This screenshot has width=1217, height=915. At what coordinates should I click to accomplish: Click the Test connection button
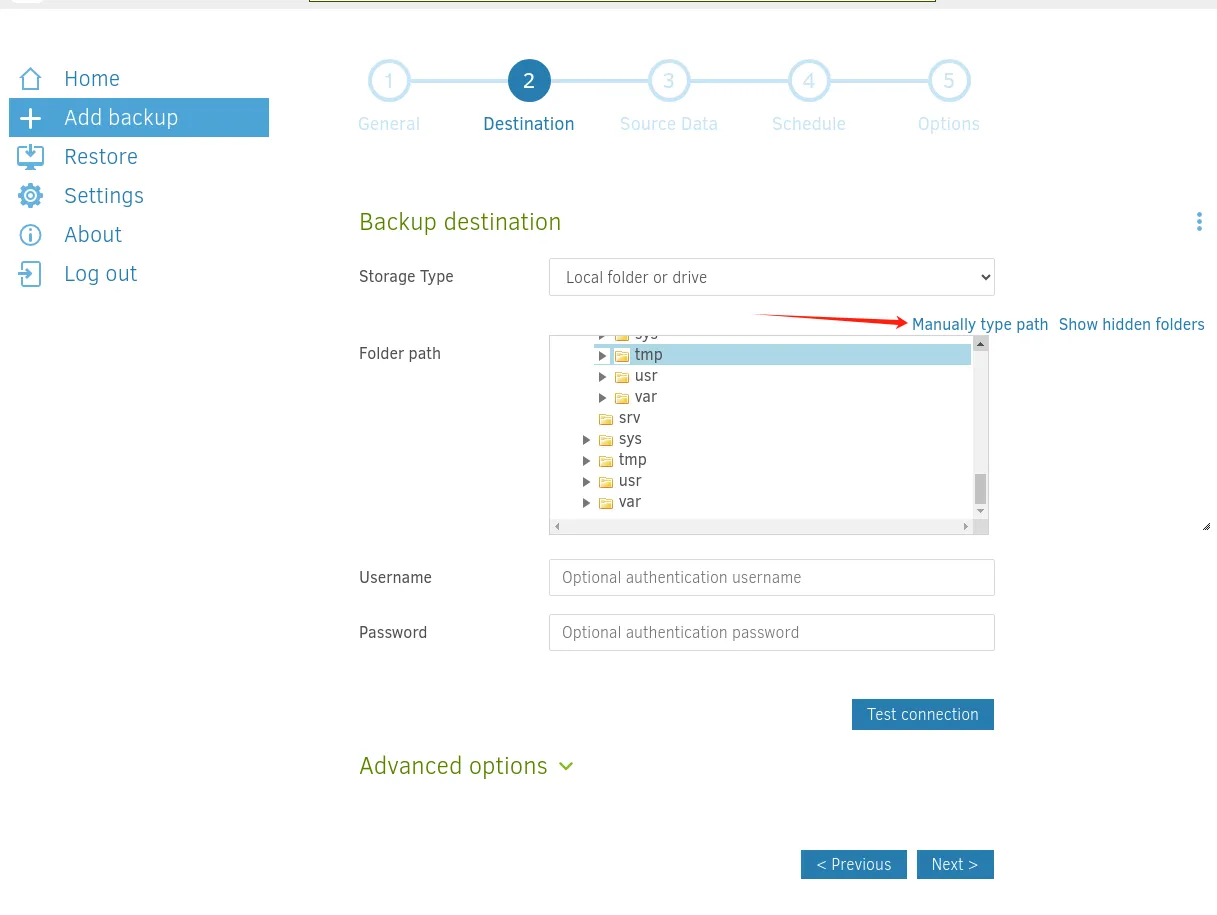coord(923,714)
